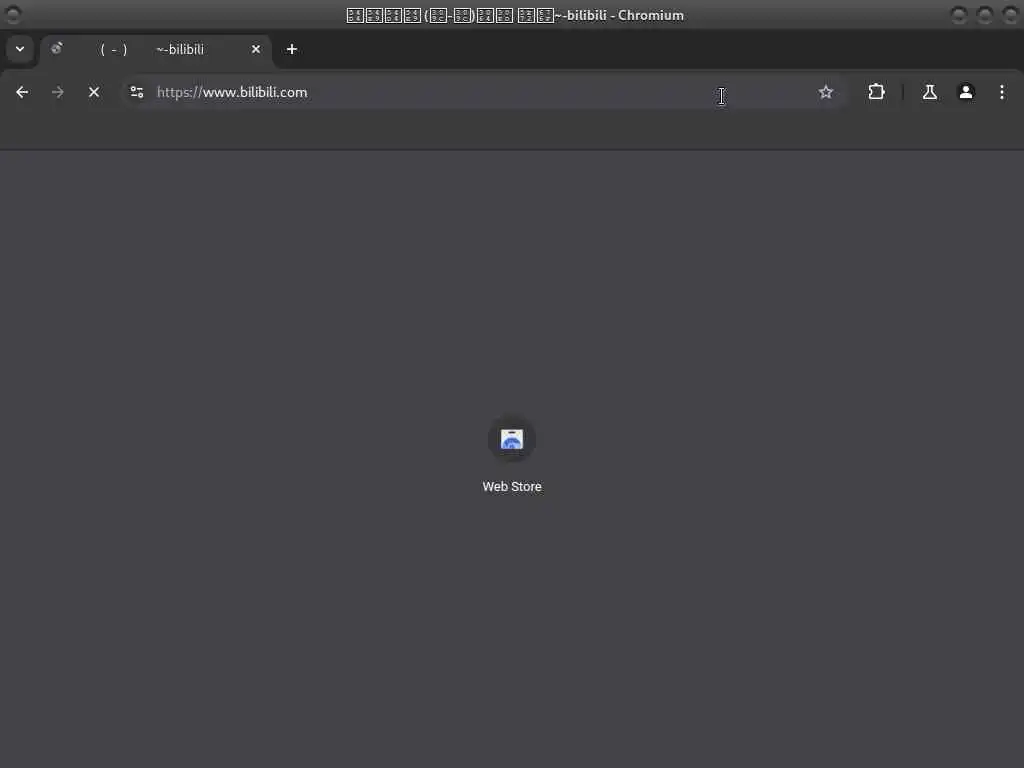Minimize the Chromium window
1024x768 pixels.
[x=959, y=14]
